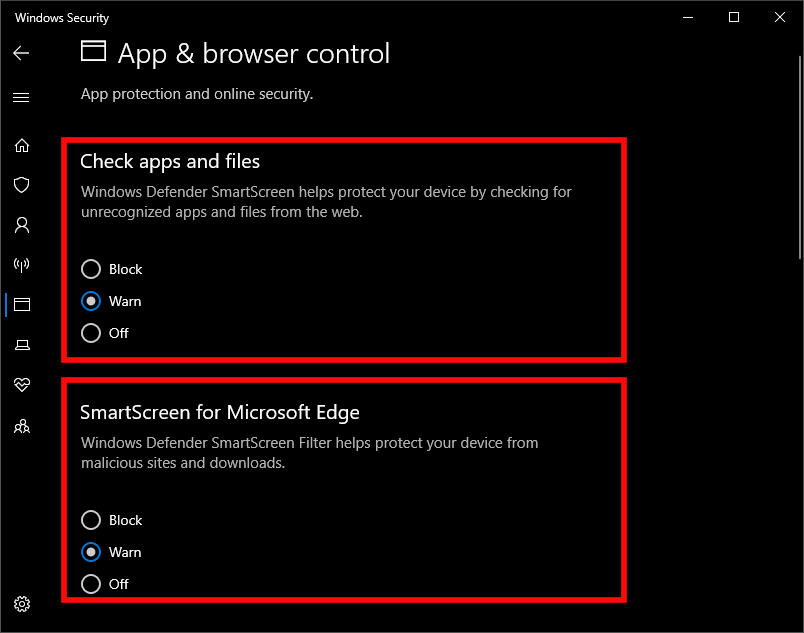804x633 pixels.
Task: Open Settings gear at bottom left
Action: (x=21, y=604)
